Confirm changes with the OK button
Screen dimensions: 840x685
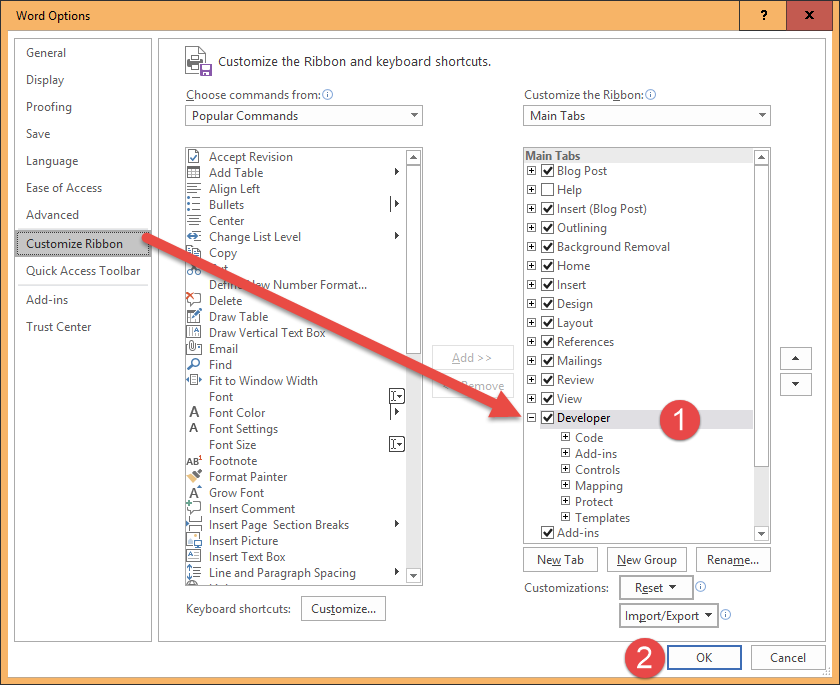pyautogui.click(x=704, y=658)
